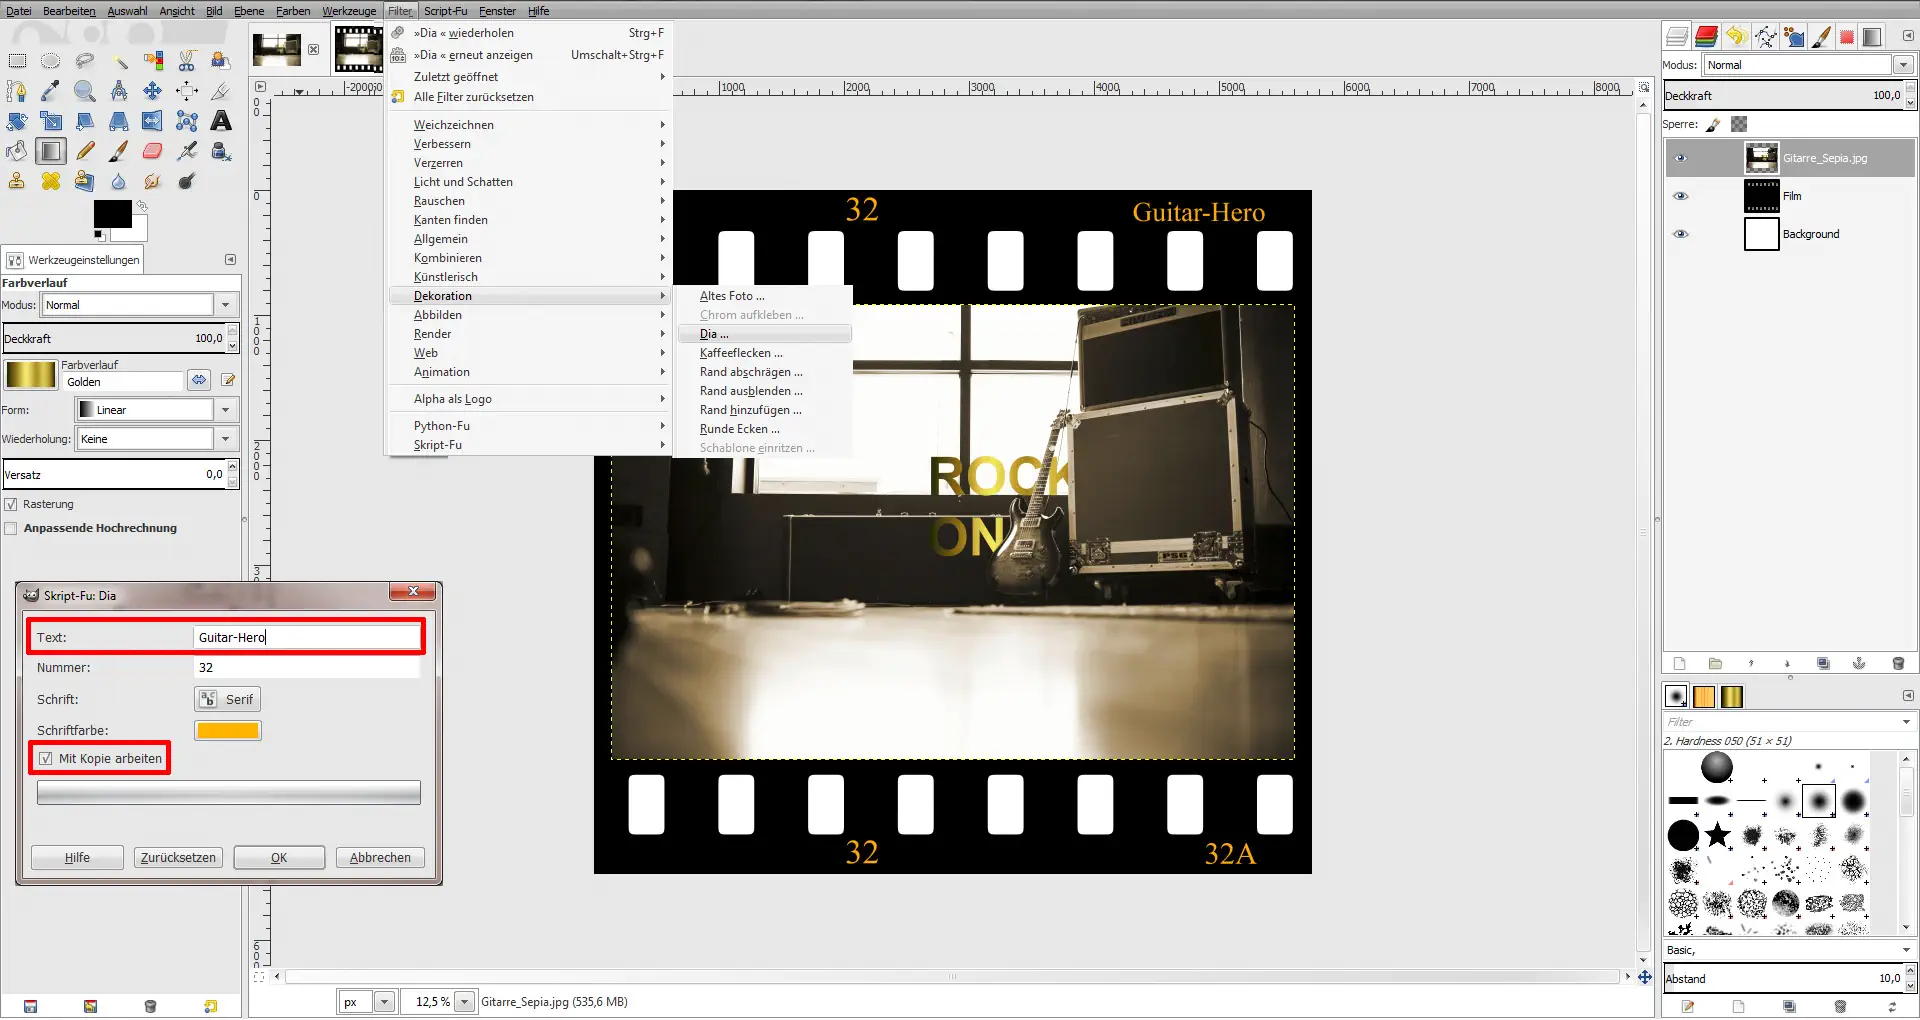Select the Text tool in the toolbox

[x=220, y=121]
